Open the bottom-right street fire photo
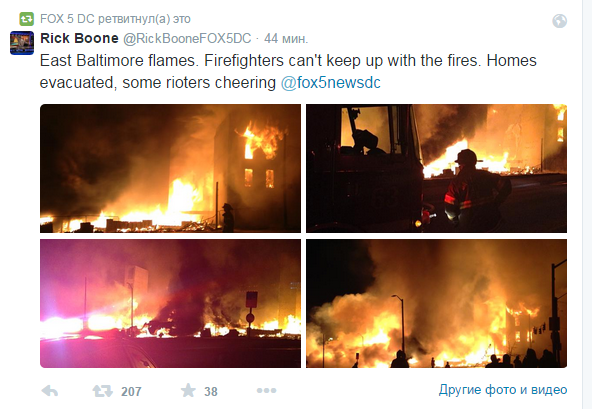Screen dimensions: 592x409 [x=436, y=303]
